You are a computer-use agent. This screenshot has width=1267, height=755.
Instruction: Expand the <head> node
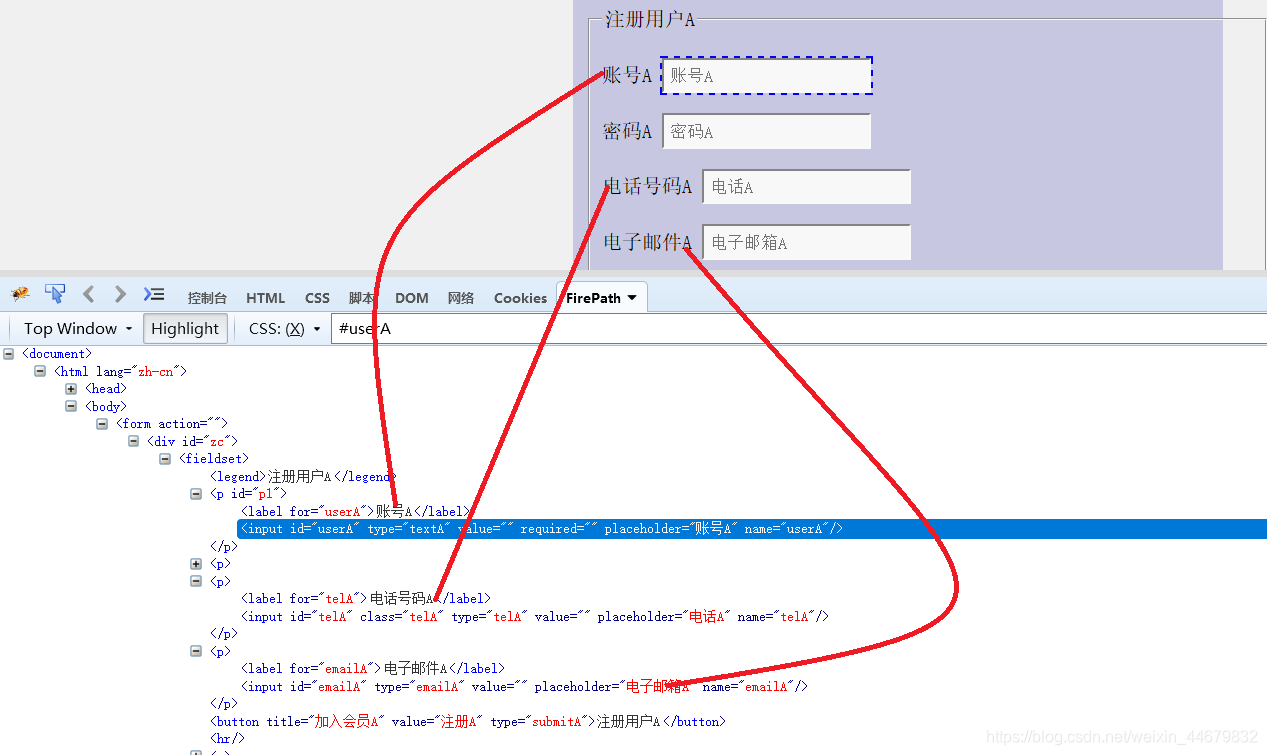point(71,388)
